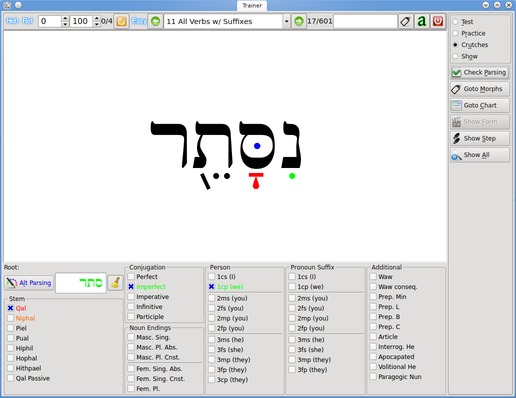The width and height of the screenshot is (516, 398).
Task: Tick the Waw conseq. checkbox
Action: tap(373, 287)
